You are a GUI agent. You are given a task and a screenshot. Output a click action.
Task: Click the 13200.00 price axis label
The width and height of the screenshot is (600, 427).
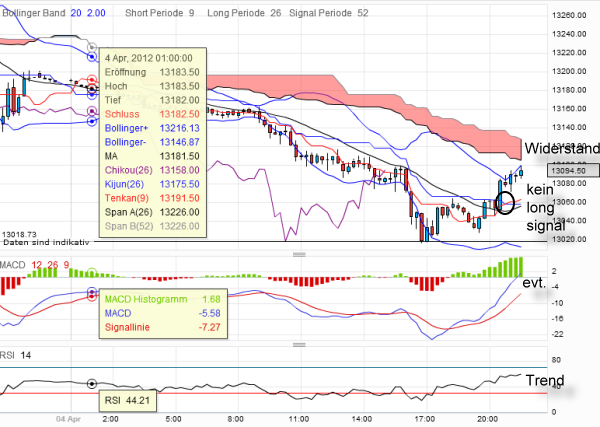coord(569,71)
